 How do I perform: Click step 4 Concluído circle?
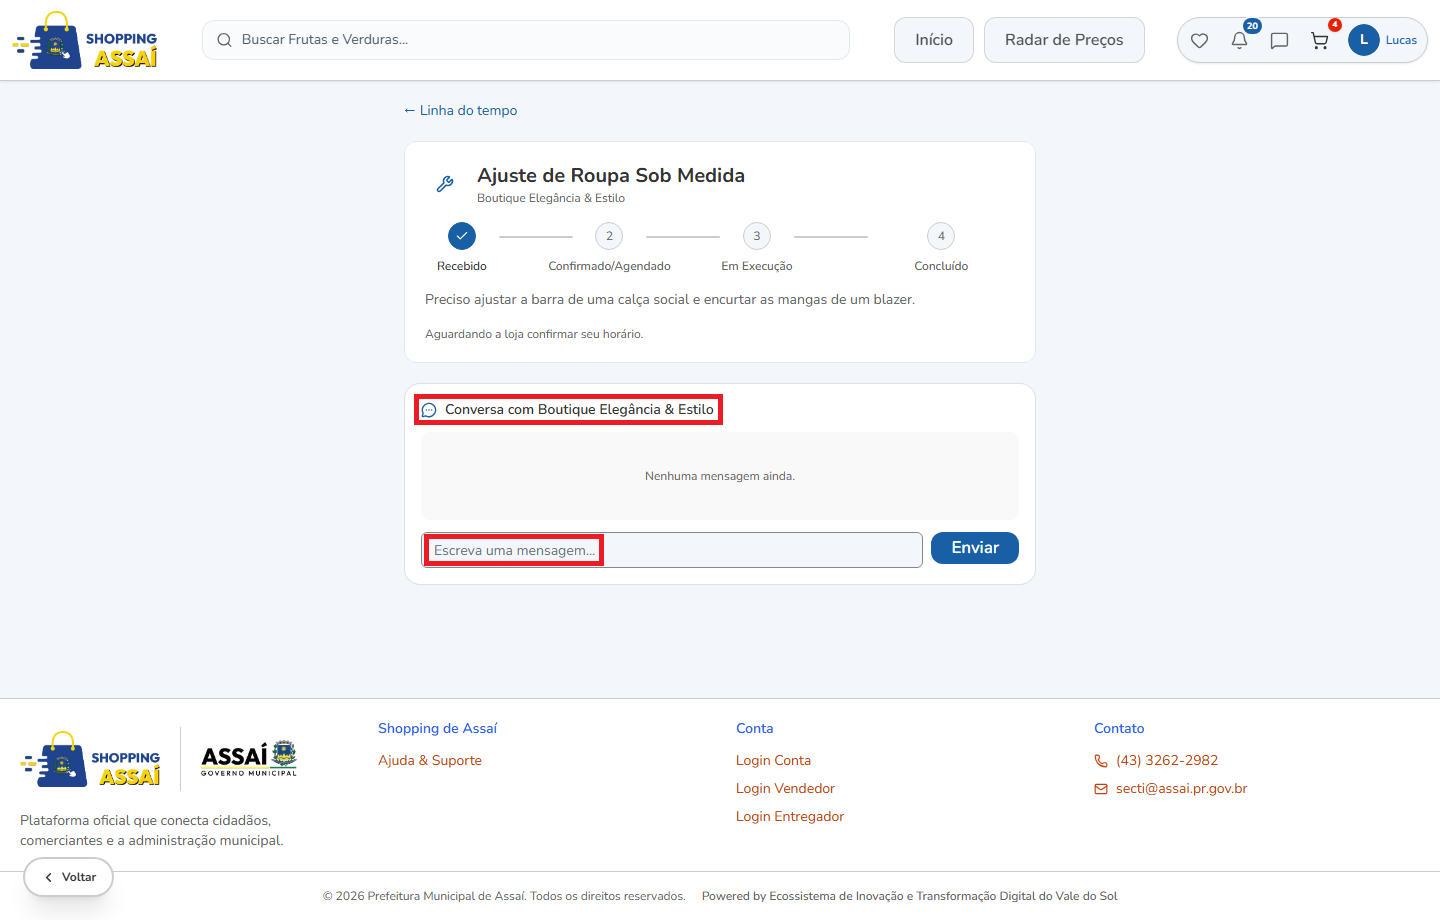(x=941, y=236)
